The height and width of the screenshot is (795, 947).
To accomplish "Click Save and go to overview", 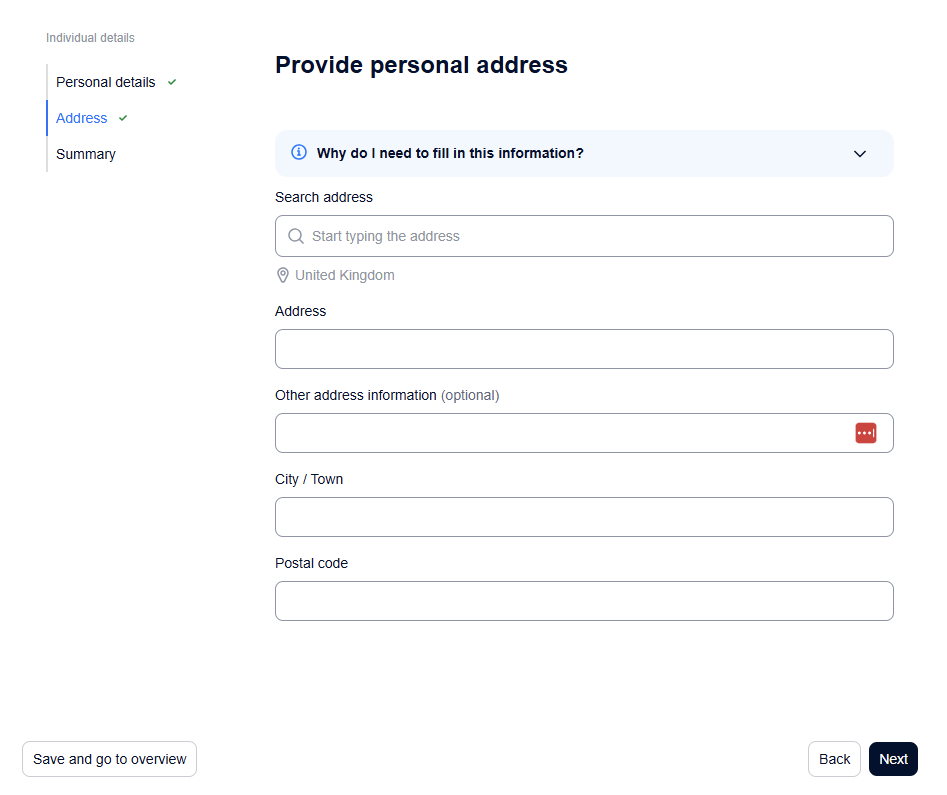I will (x=109, y=759).
